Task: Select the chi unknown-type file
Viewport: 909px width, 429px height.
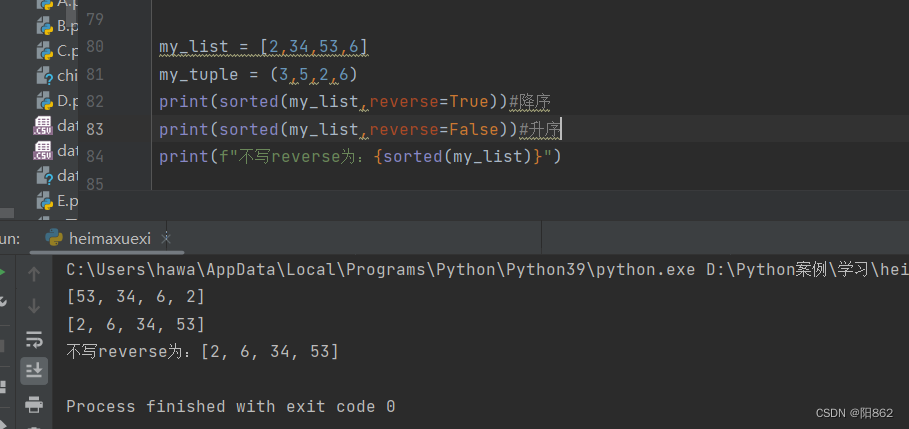Action: click(57, 75)
